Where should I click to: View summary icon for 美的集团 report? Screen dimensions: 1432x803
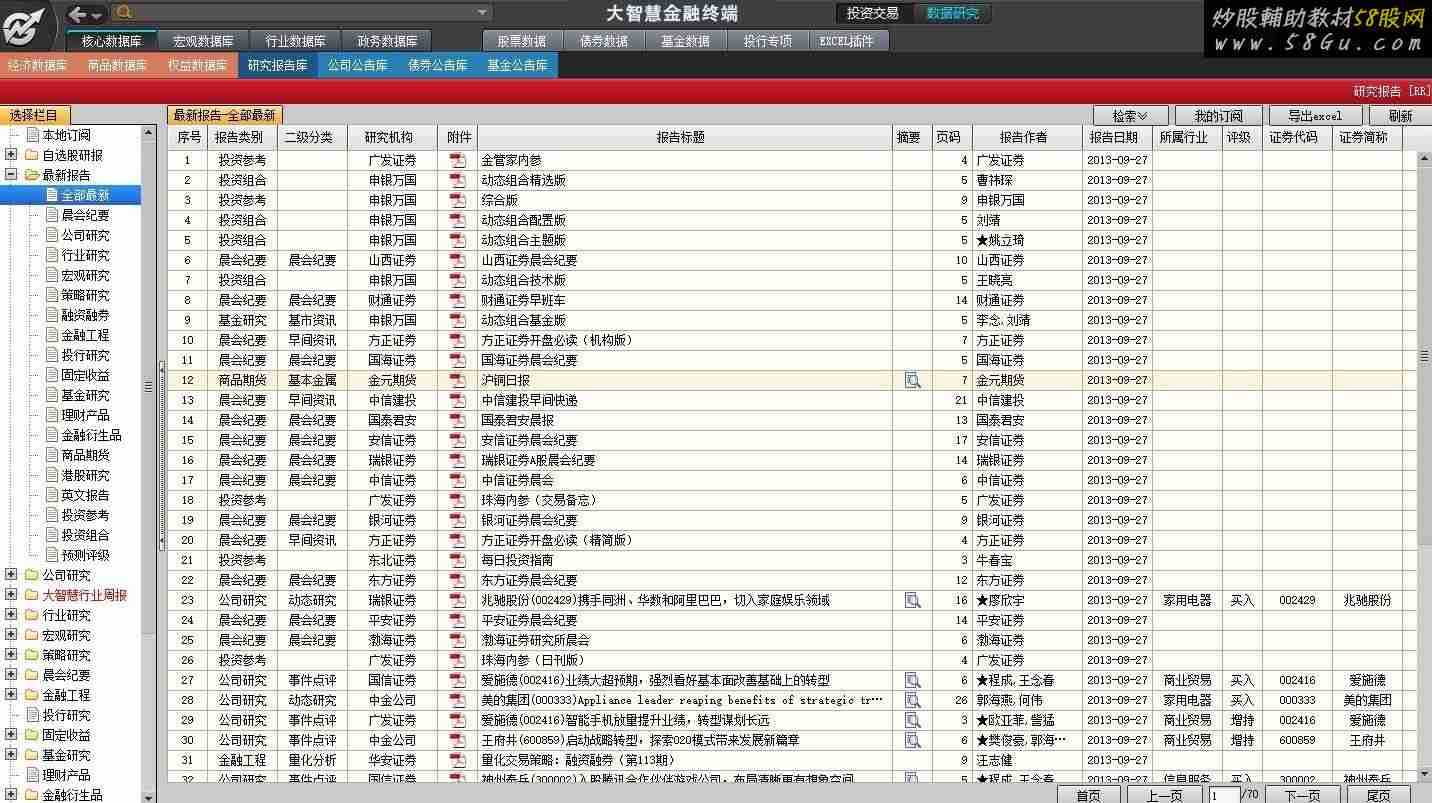(x=912, y=700)
